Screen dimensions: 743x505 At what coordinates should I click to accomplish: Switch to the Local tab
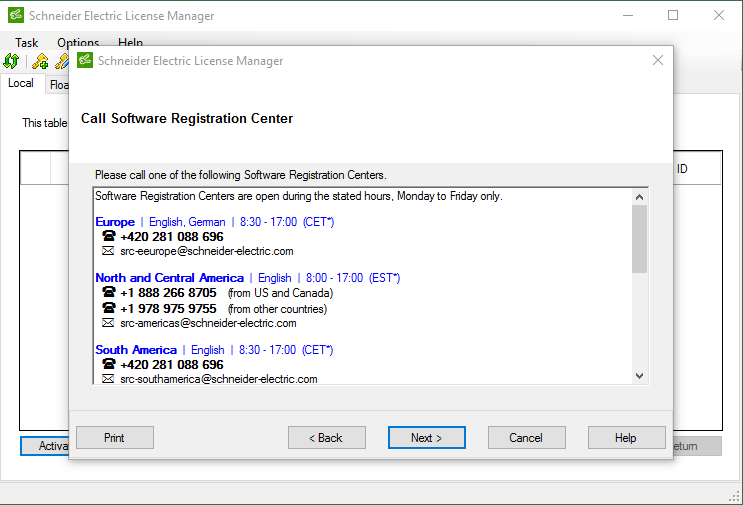click(x=21, y=83)
